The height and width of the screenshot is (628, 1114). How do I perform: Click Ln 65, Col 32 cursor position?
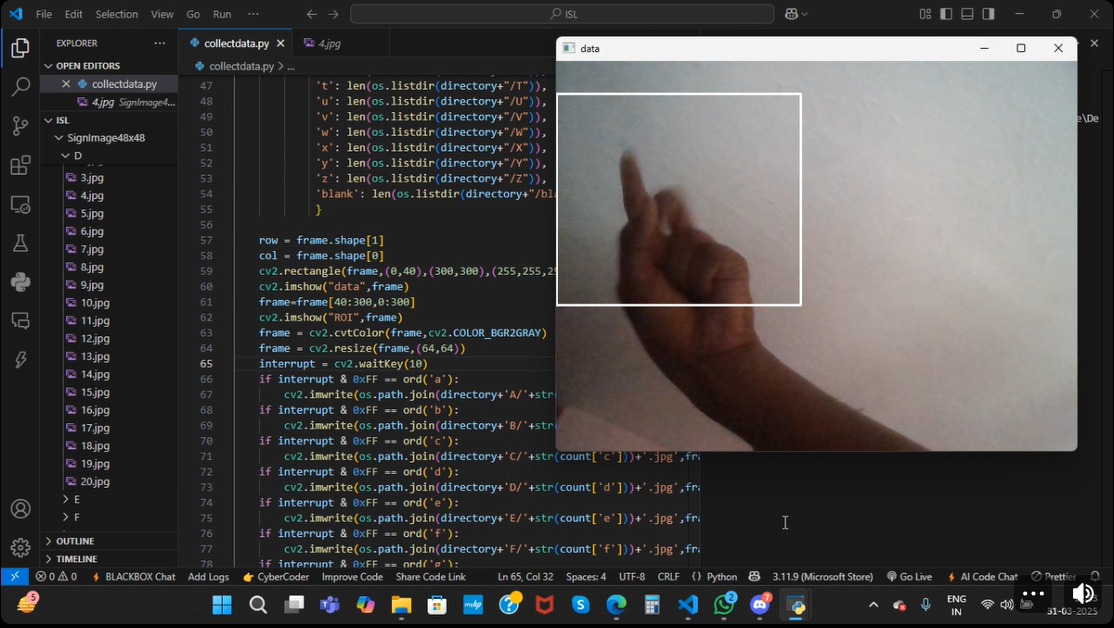tap(526, 576)
